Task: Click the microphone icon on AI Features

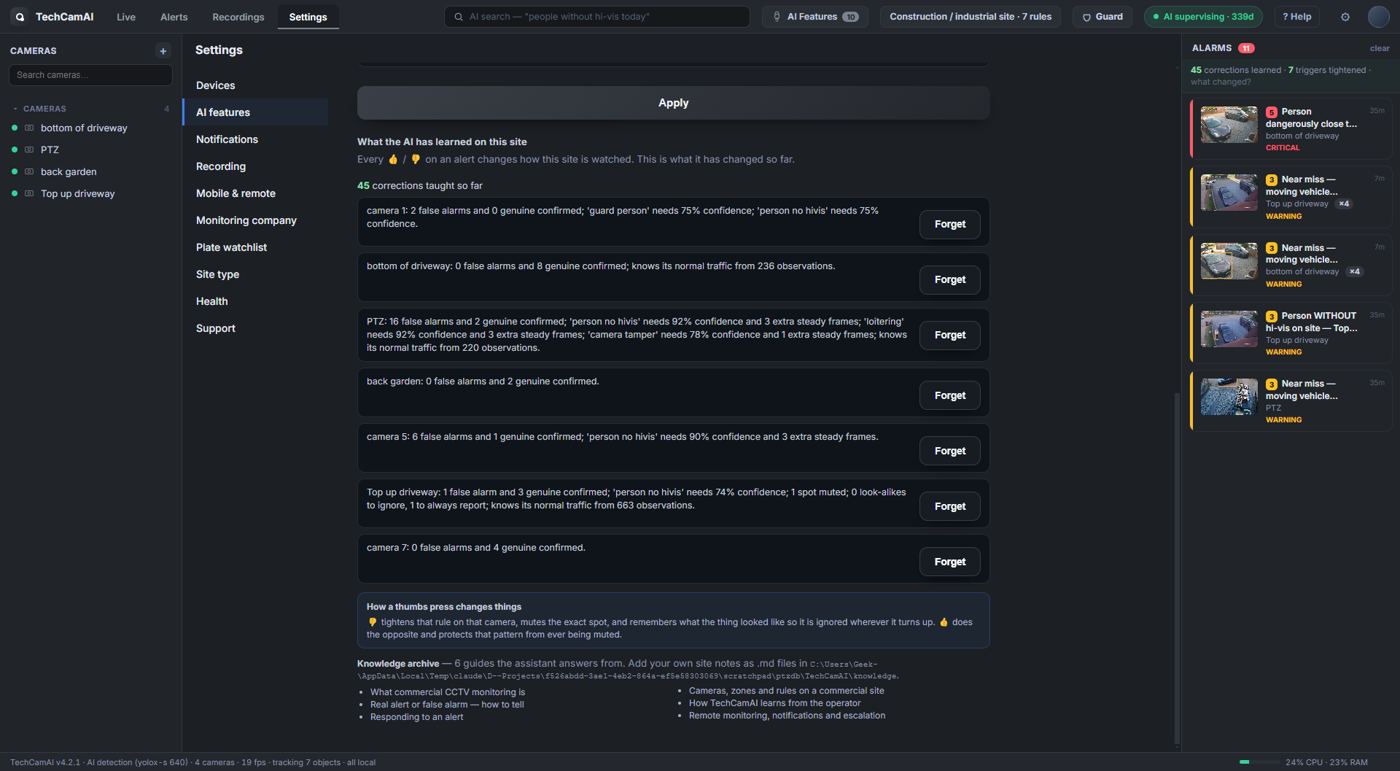Action: 777,17
